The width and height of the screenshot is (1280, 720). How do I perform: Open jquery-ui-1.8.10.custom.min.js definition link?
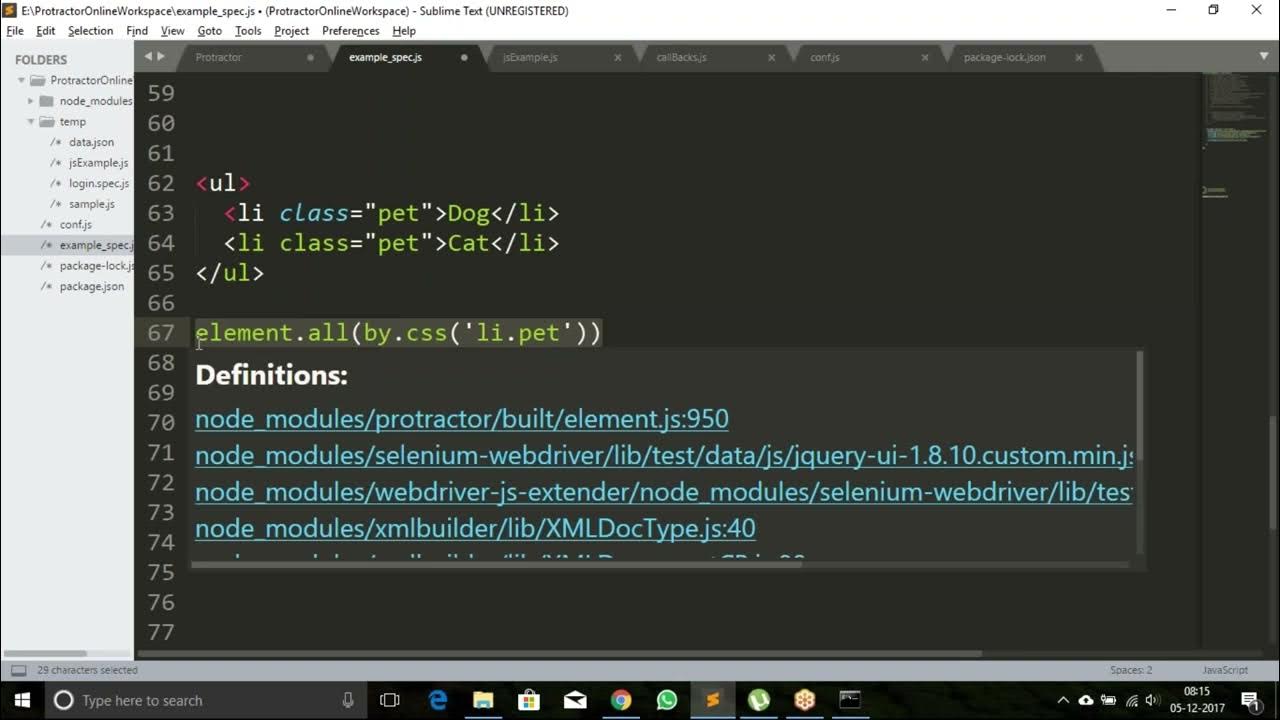point(664,456)
